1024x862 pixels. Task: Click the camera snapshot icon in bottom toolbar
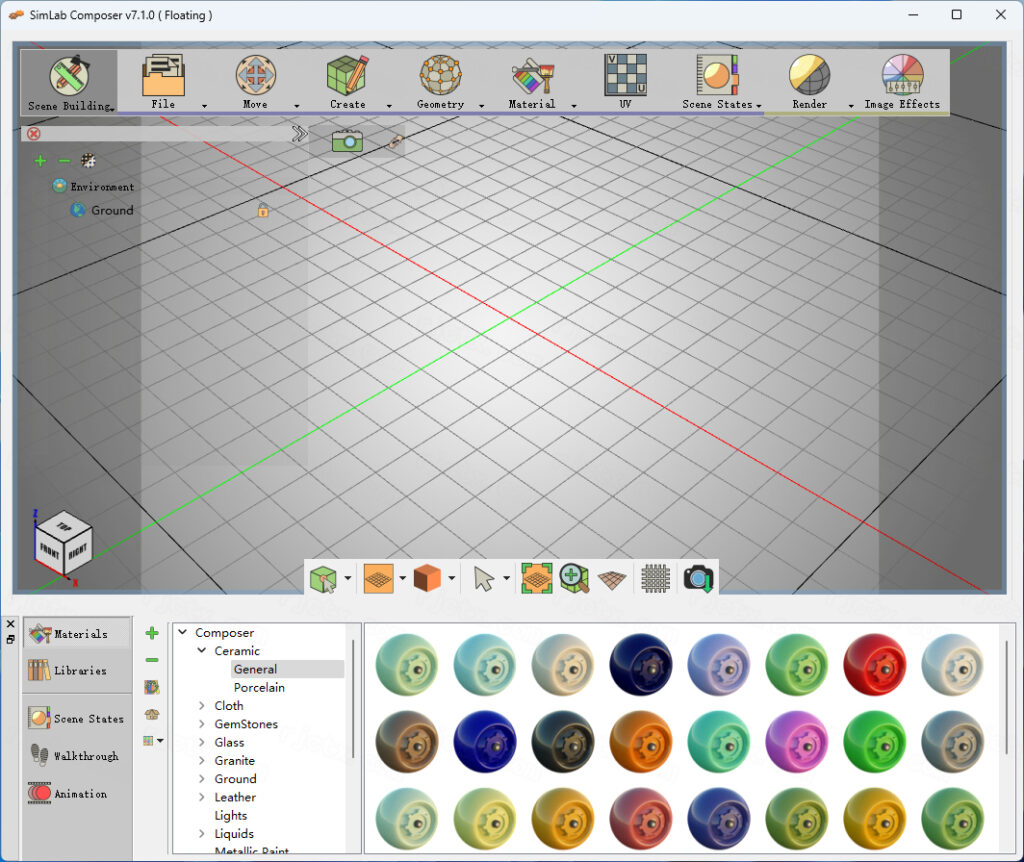[698, 579]
